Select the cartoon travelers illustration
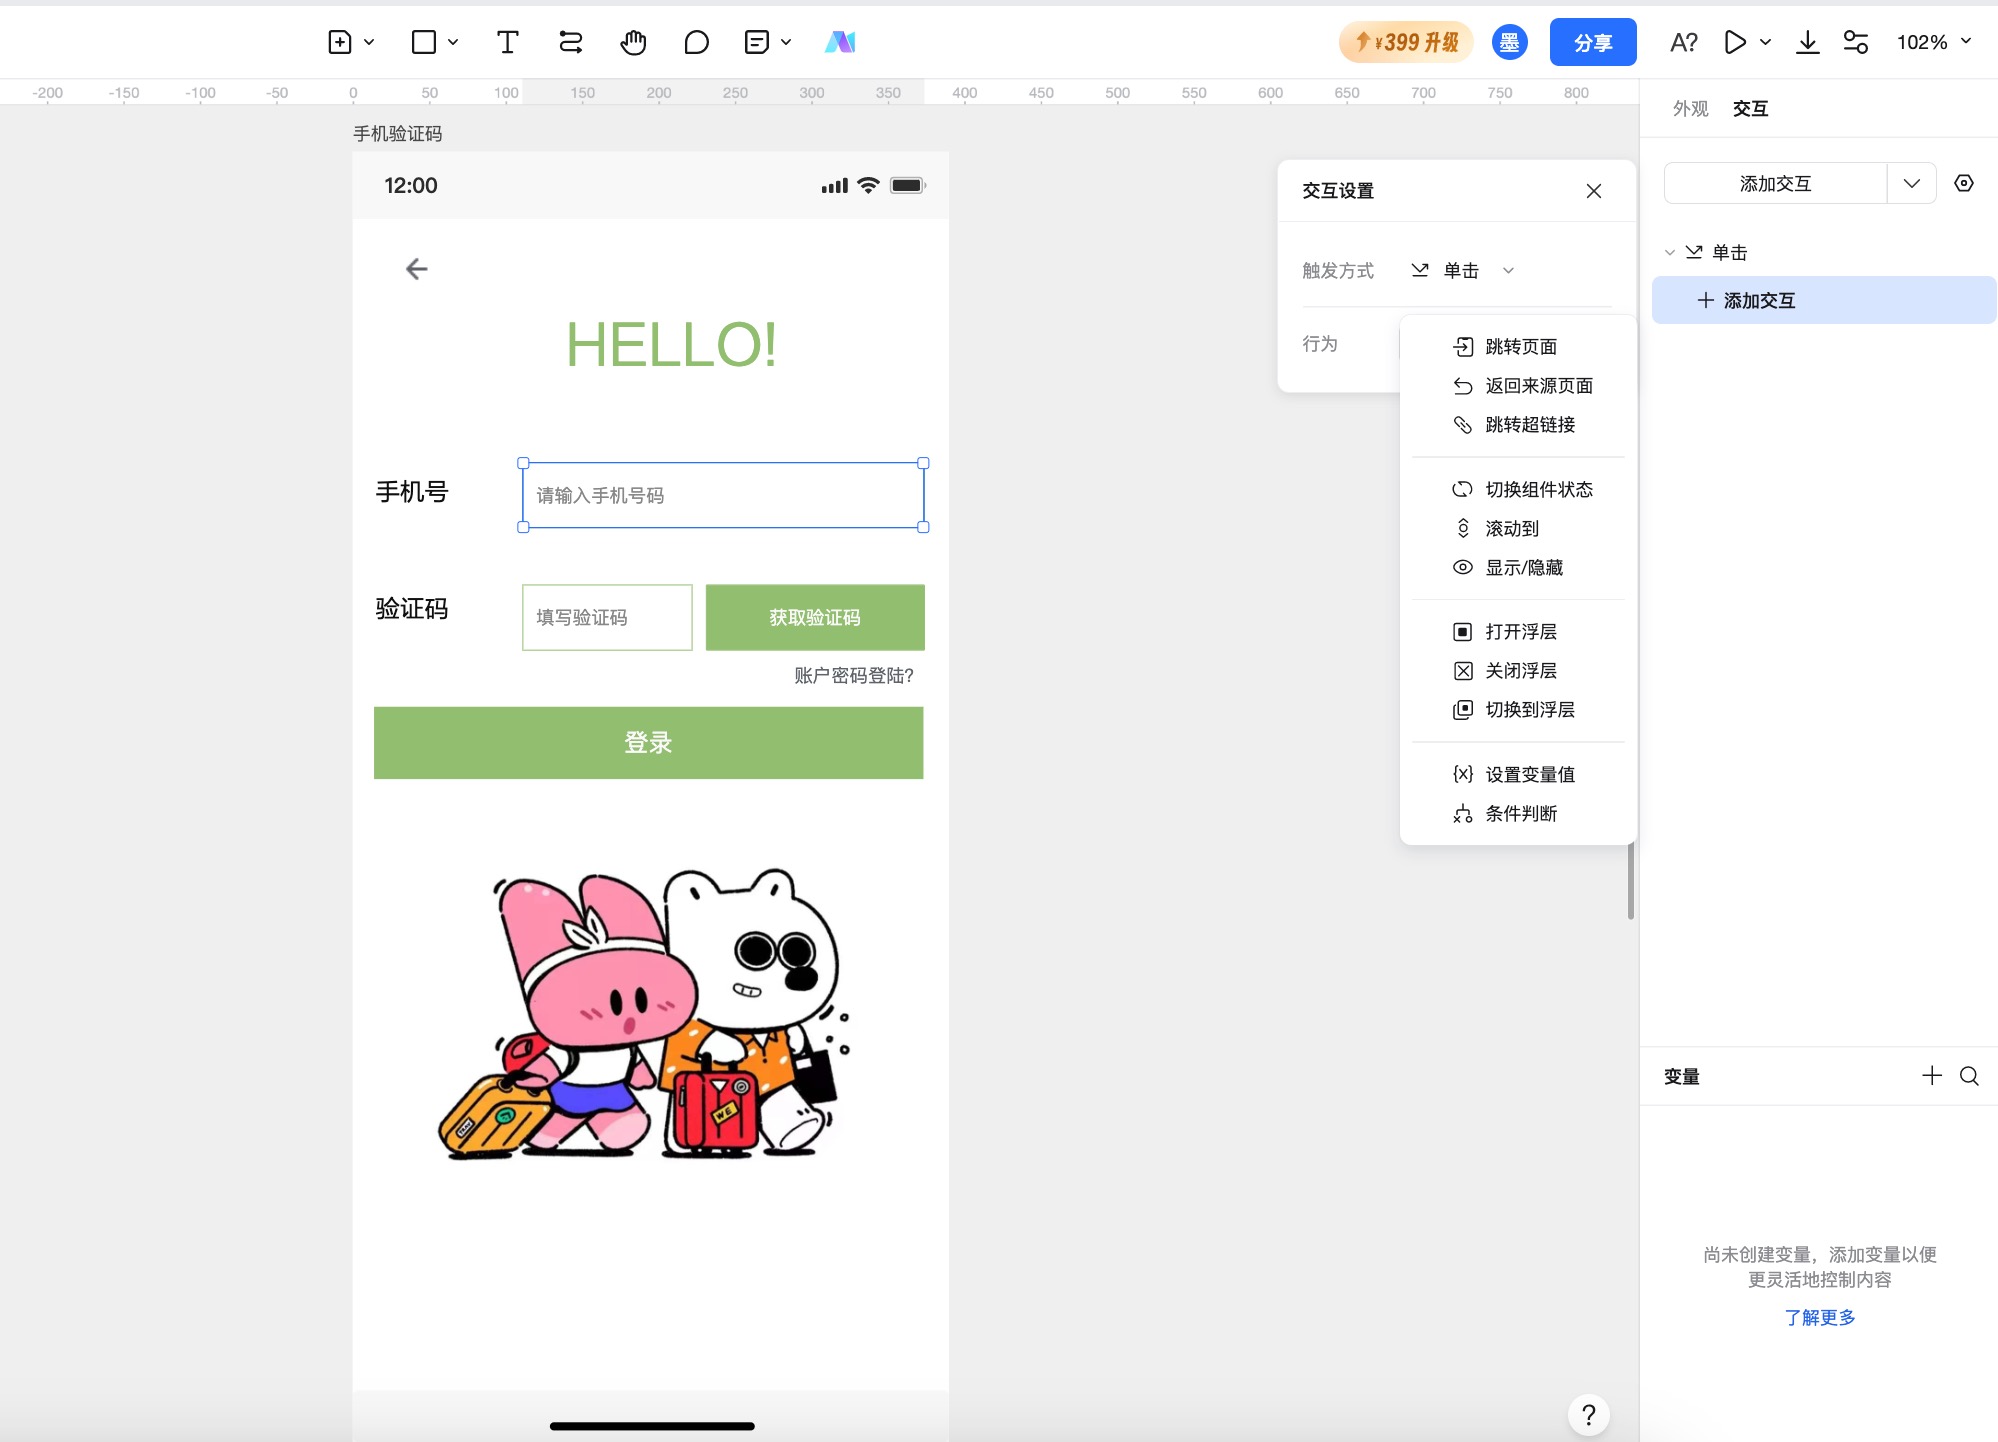Image resolution: width=1998 pixels, height=1442 pixels. click(645, 1012)
